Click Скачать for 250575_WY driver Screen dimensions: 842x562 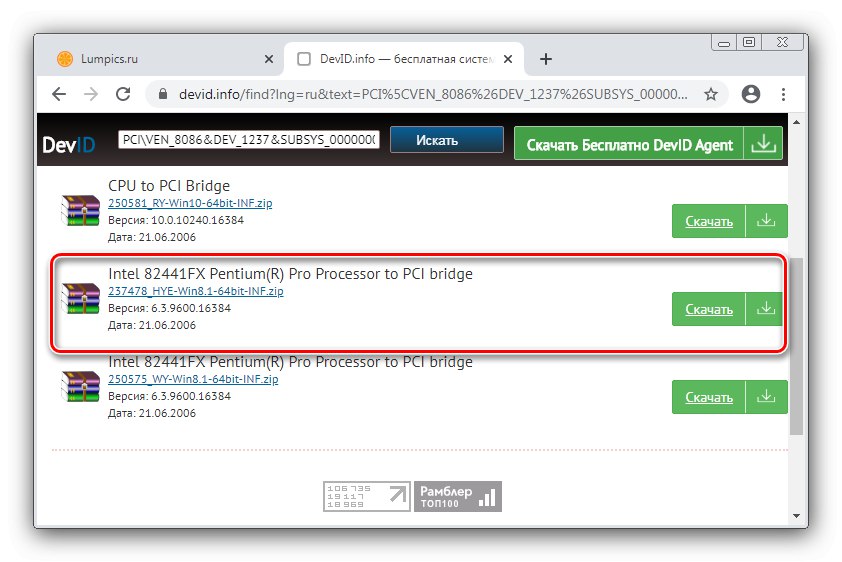pos(709,397)
